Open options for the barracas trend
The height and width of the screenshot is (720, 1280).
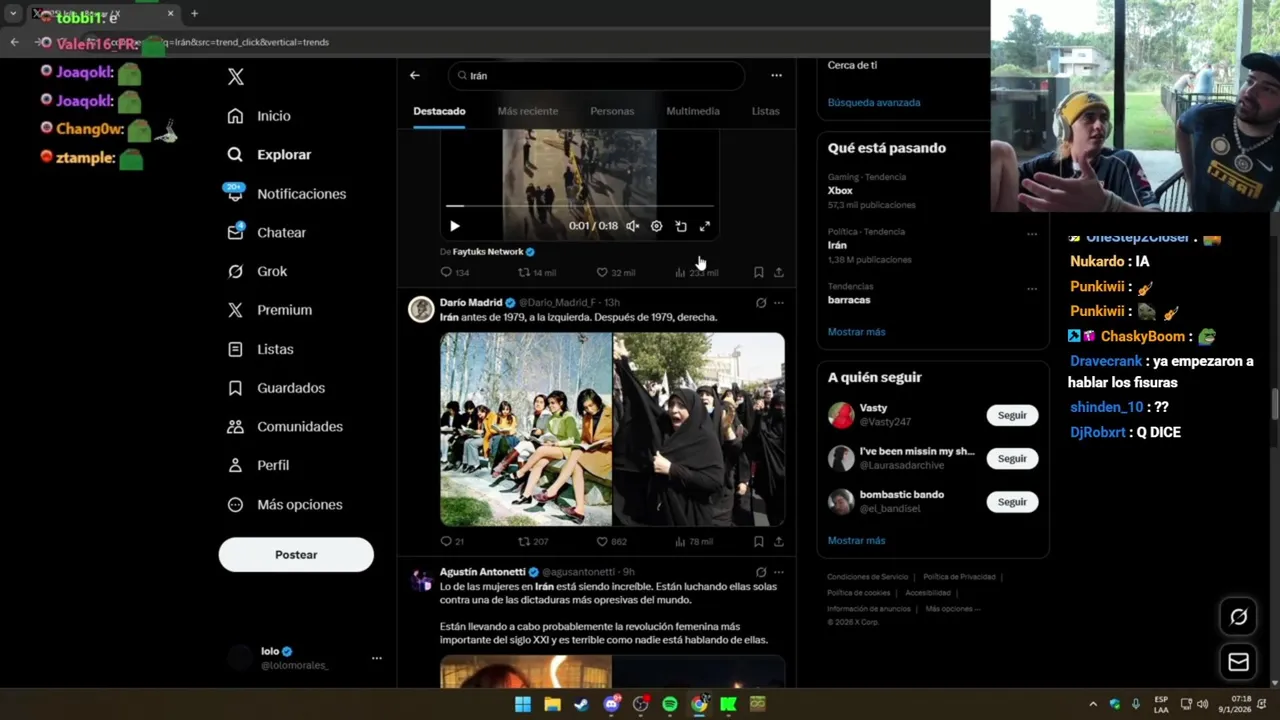pyautogui.click(x=1032, y=289)
